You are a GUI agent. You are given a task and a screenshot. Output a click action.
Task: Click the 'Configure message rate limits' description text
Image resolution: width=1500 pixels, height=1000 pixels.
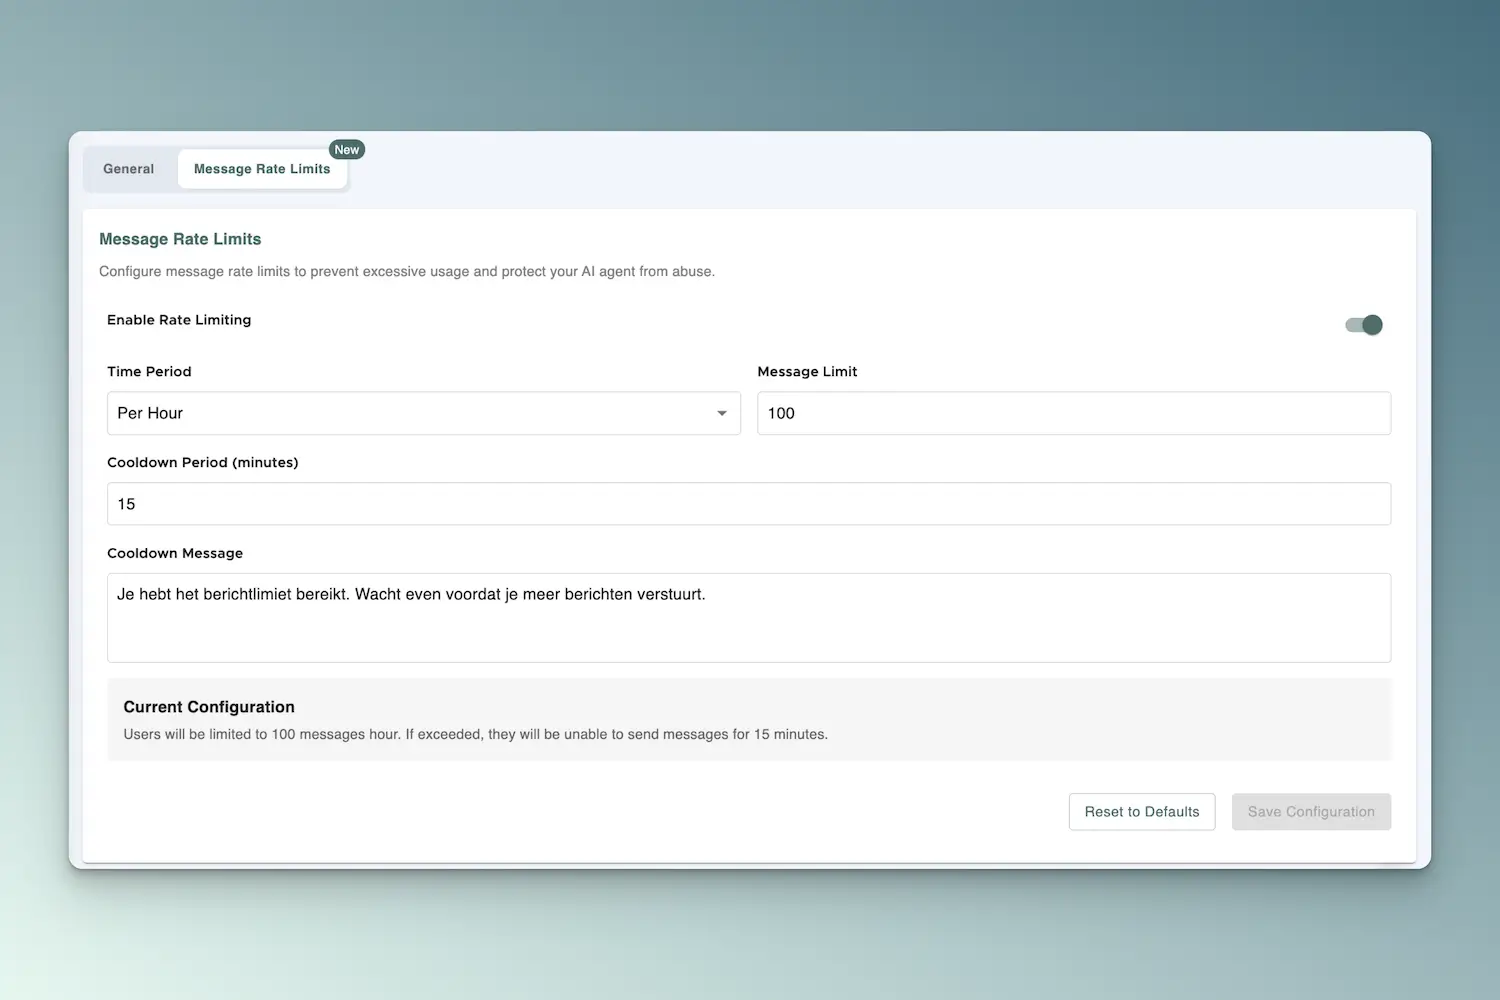pyautogui.click(x=407, y=271)
